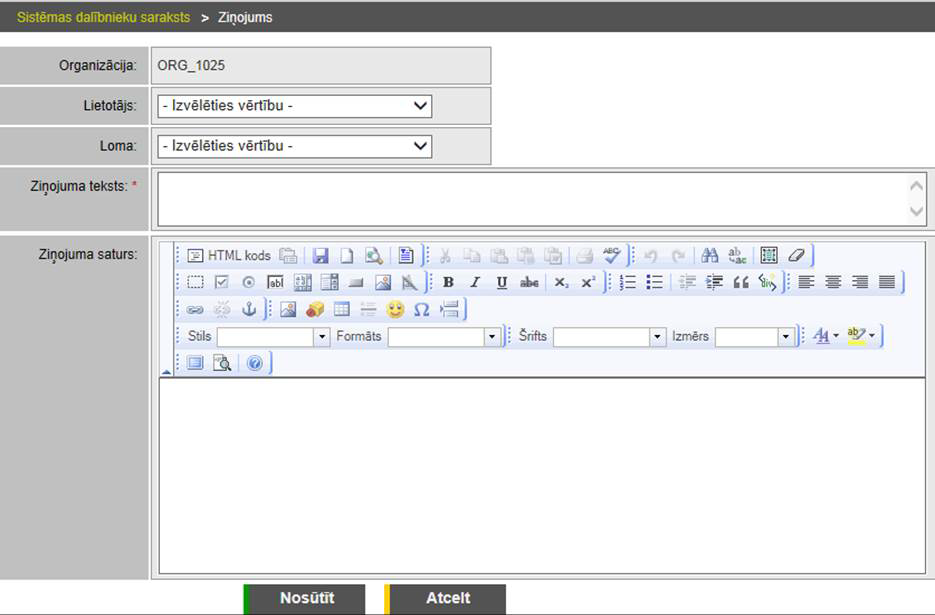Insert a radio button form element
The height and width of the screenshot is (615, 935).
[249, 283]
